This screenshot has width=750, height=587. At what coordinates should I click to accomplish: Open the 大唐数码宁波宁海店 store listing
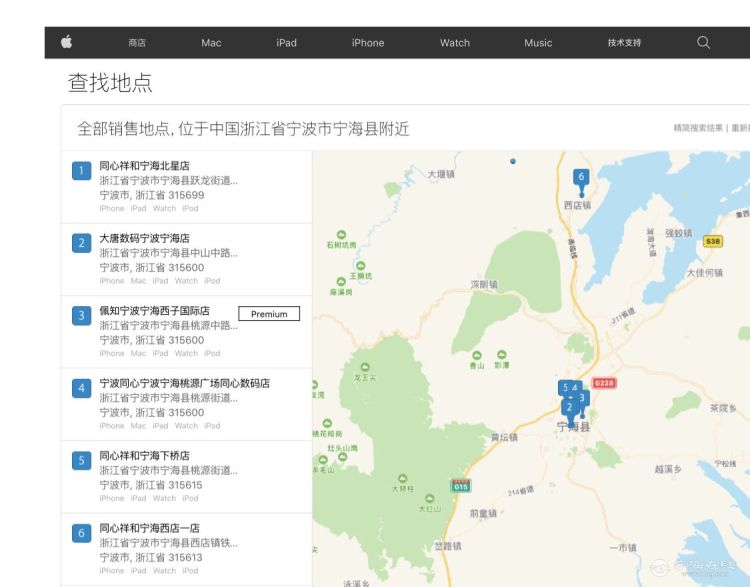click(187, 259)
